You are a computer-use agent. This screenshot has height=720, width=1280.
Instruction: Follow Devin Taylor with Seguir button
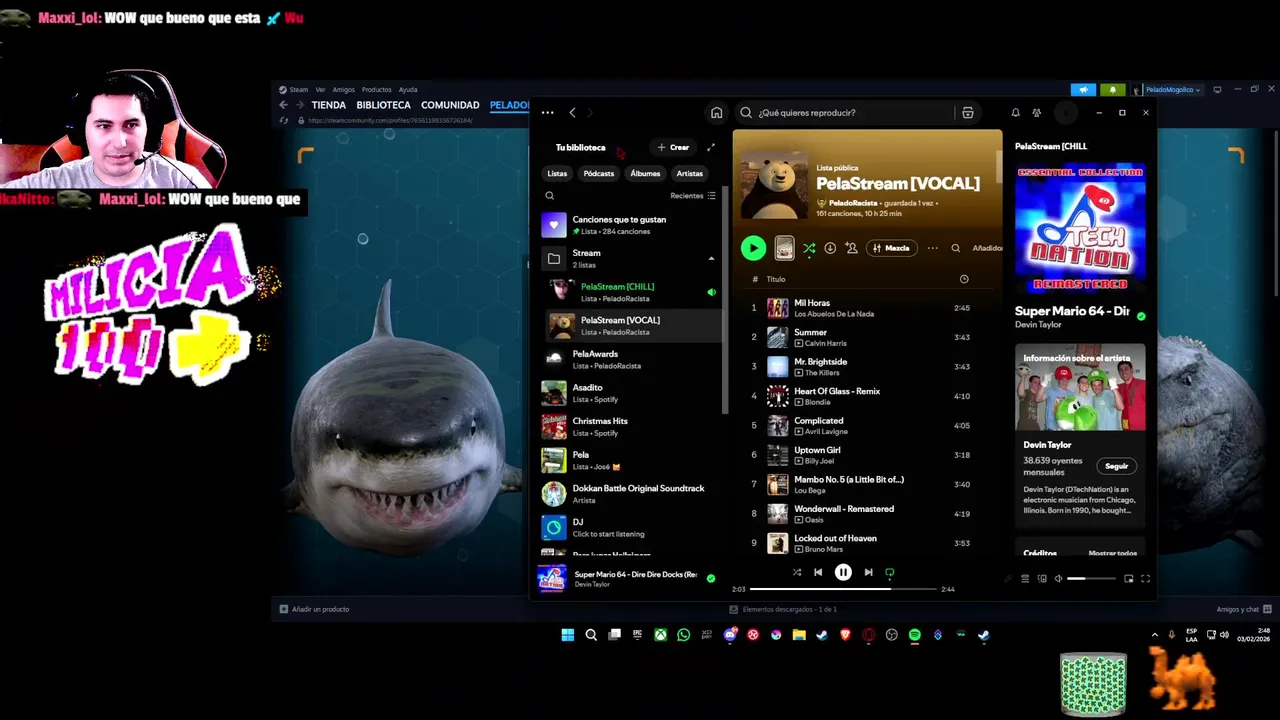coord(1116,466)
